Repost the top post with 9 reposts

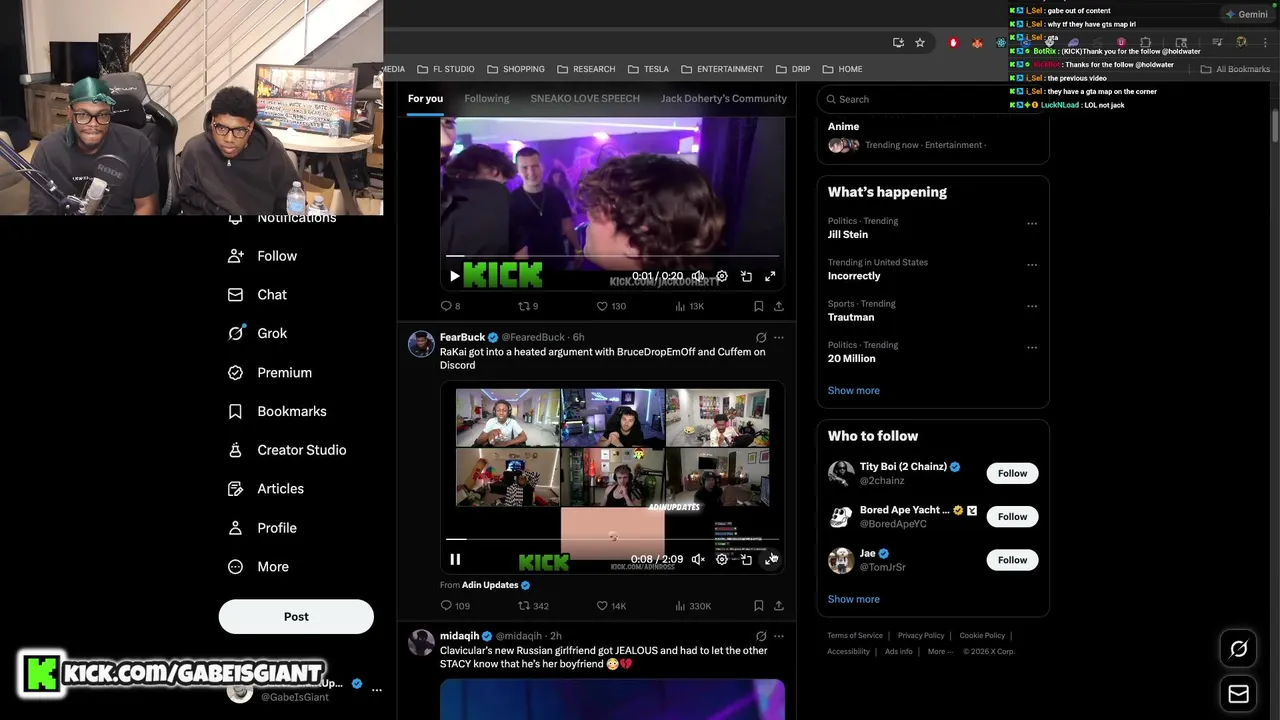coord(528,306)
